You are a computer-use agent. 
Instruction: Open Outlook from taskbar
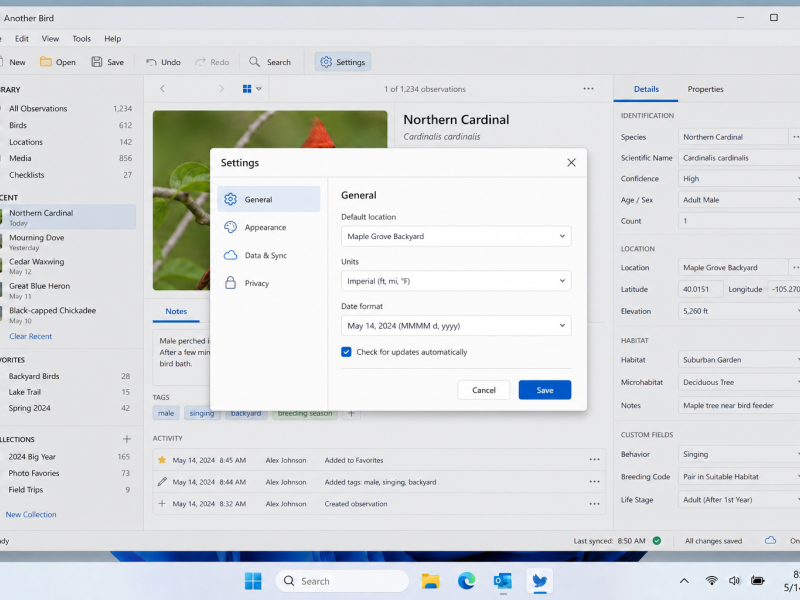pyautogui.click(x=503, y=581)
